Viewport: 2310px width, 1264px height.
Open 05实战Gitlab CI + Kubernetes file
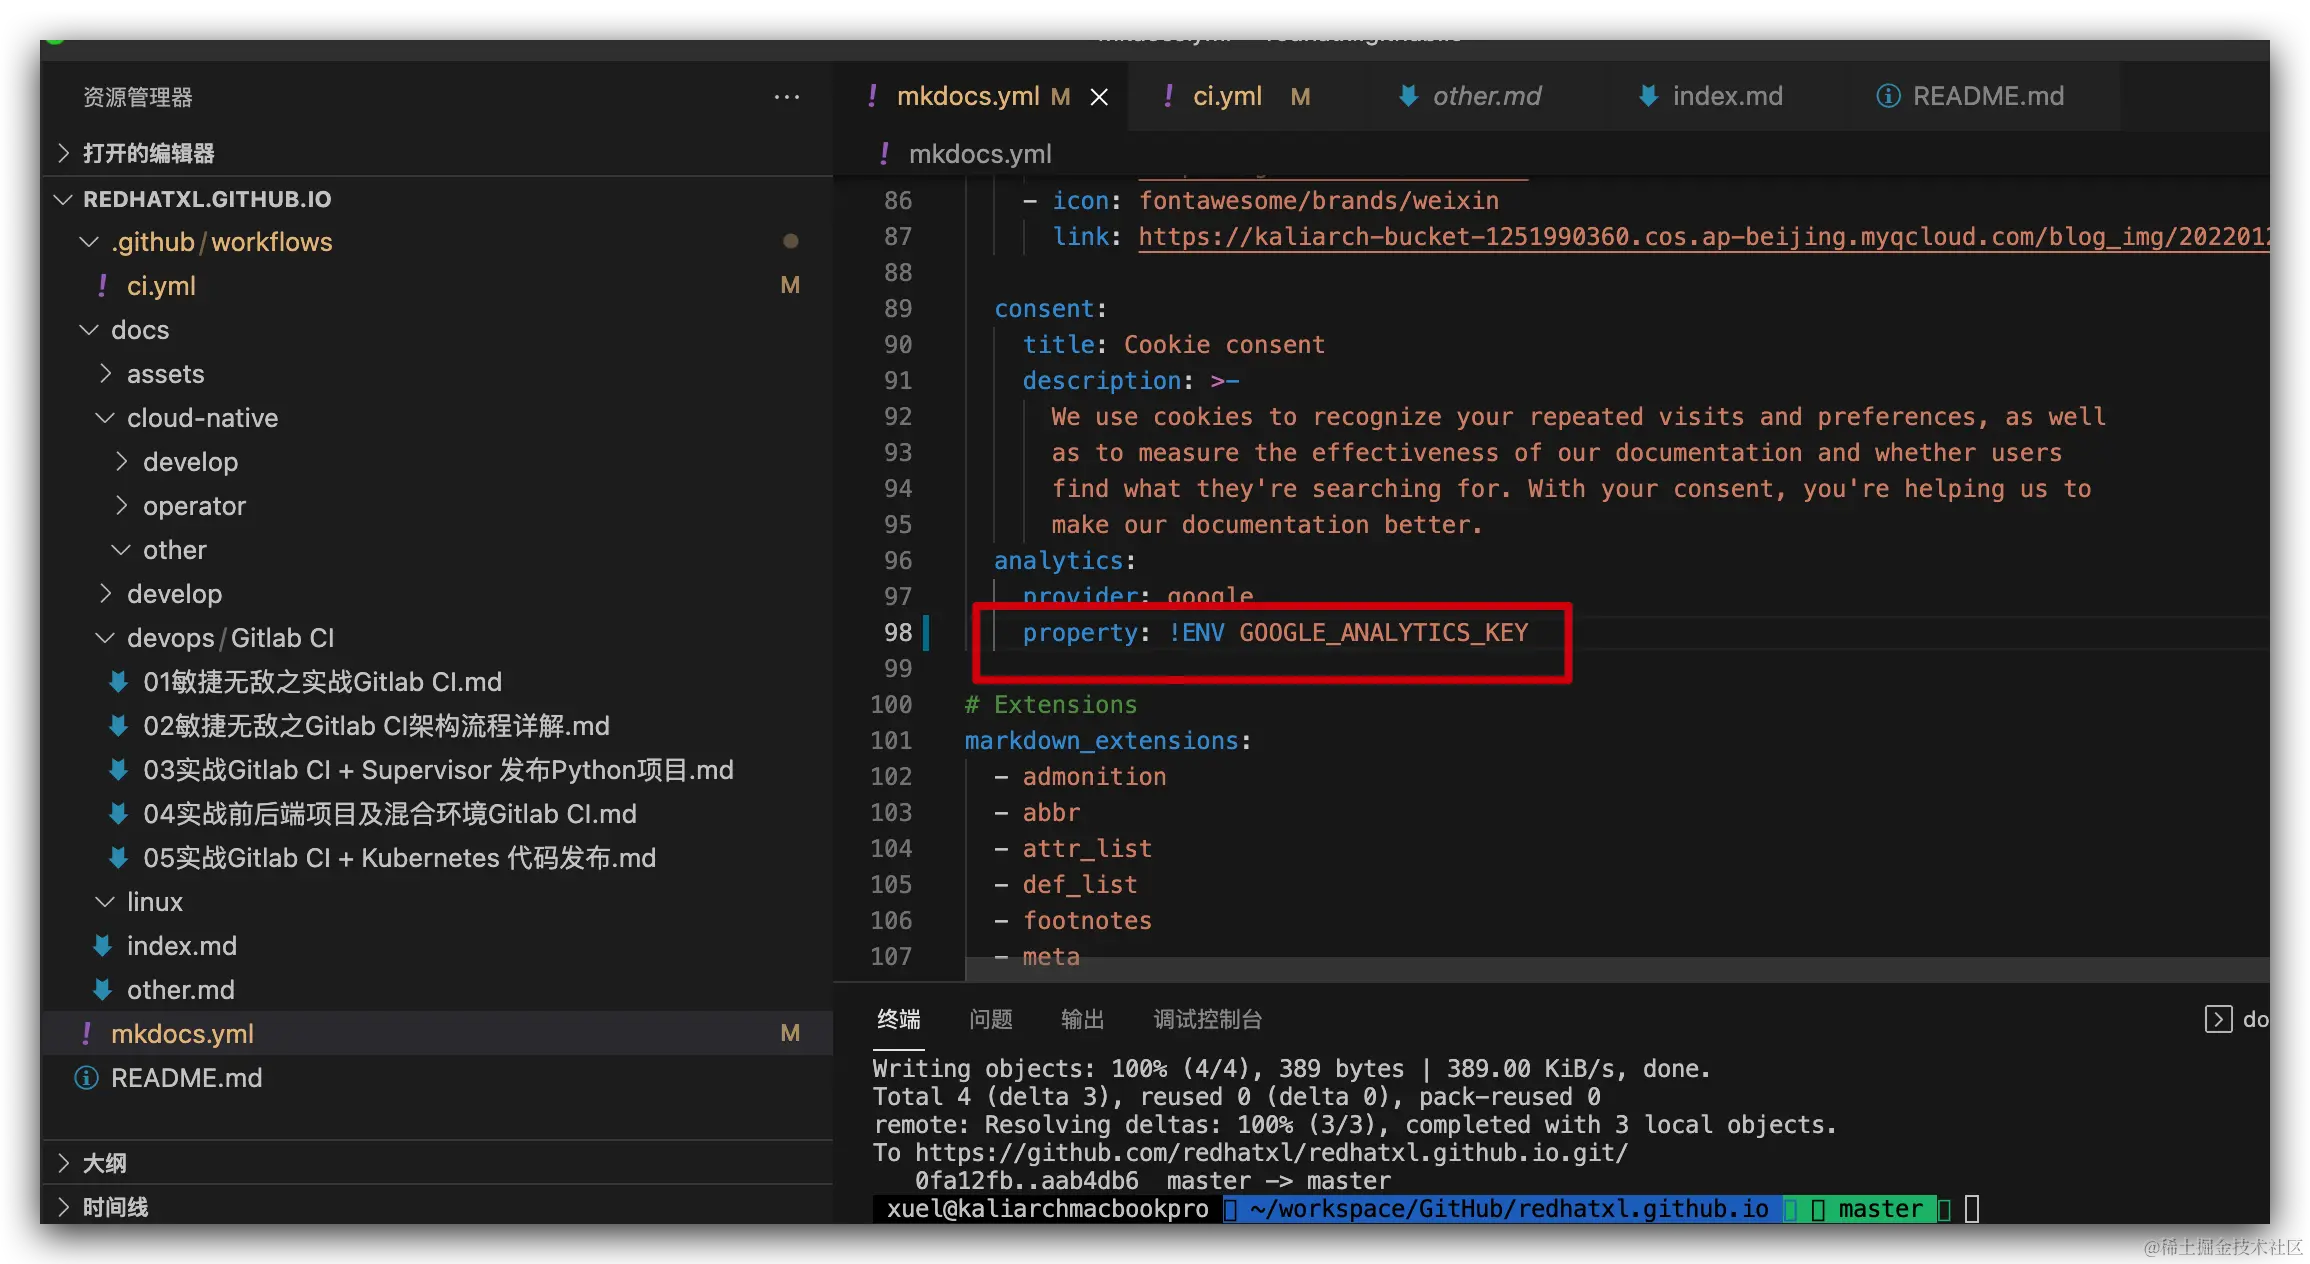click(399, 858)
